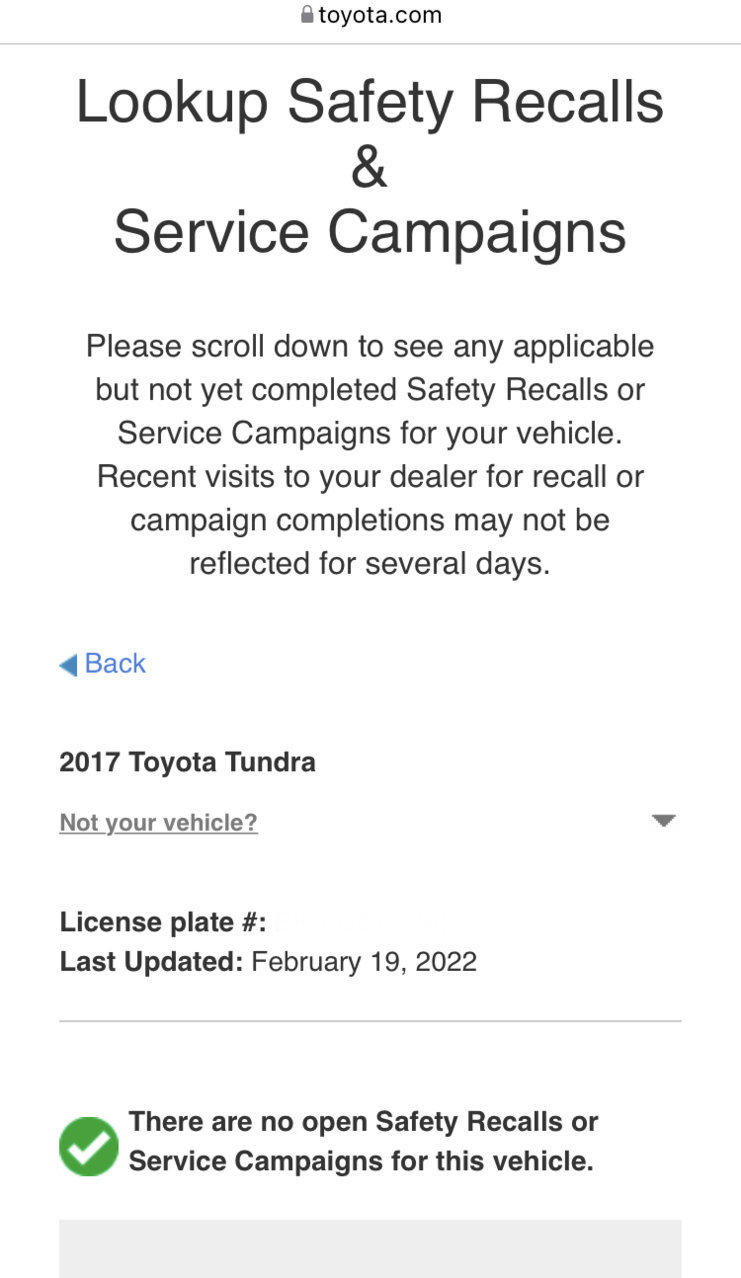The height and width of the screenshot is (1278, 741).
Task: Open the 'Not your vehicle?' link
Action: [159, 823]
